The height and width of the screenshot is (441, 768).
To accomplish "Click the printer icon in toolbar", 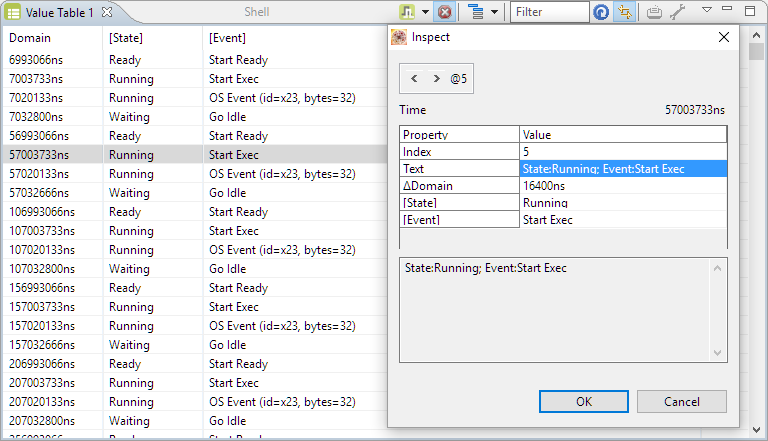I will (654, 12).
